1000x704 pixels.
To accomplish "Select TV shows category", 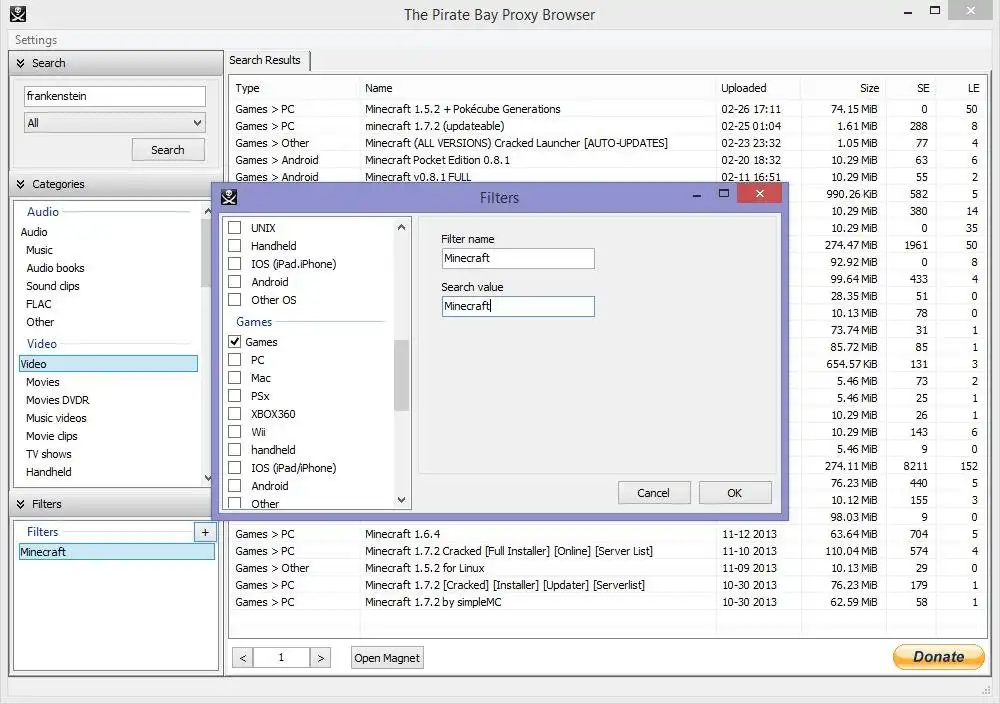I will click(48, 454).
